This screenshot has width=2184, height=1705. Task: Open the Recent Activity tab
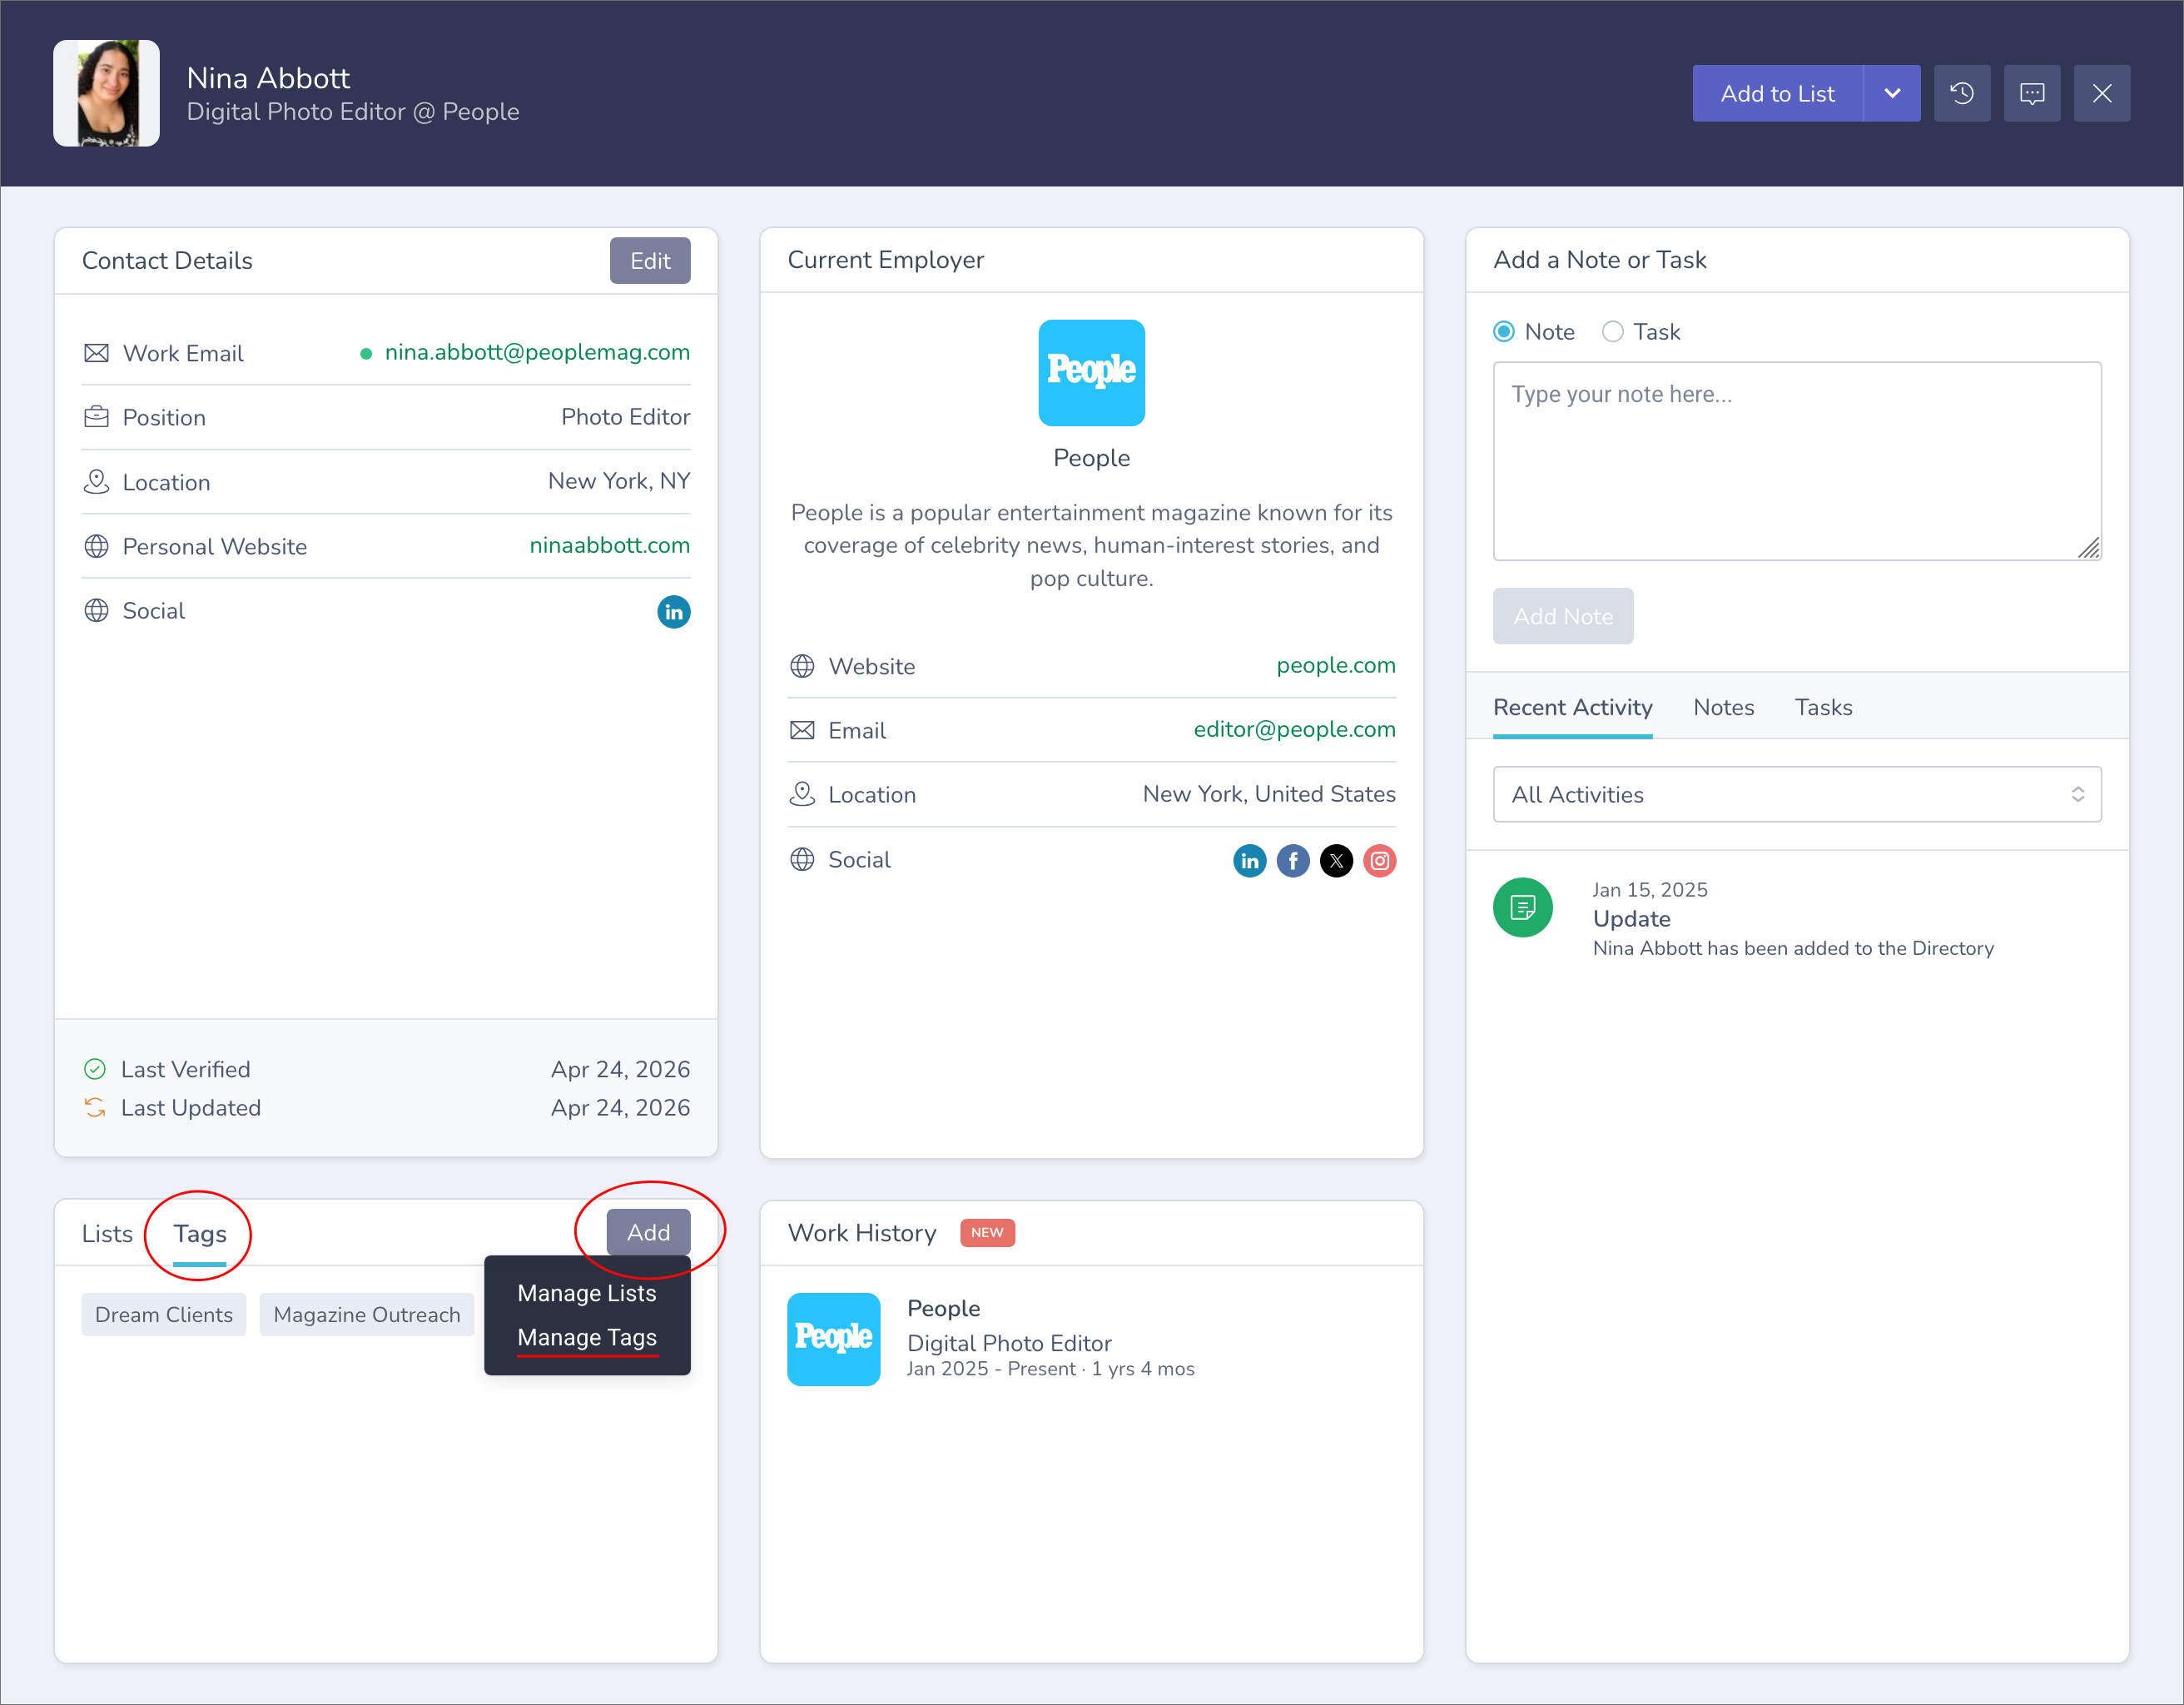[1572, 707]
